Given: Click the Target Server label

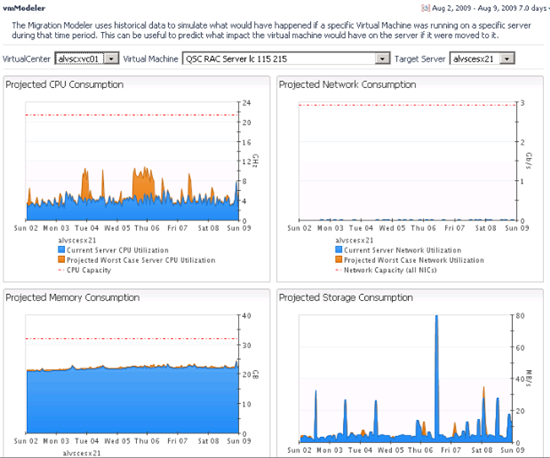Looking at the screenshot, I should [x=420, y=59].
